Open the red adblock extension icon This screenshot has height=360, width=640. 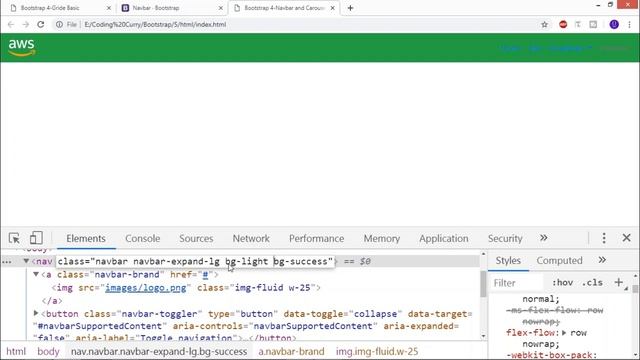coord(563,24)
